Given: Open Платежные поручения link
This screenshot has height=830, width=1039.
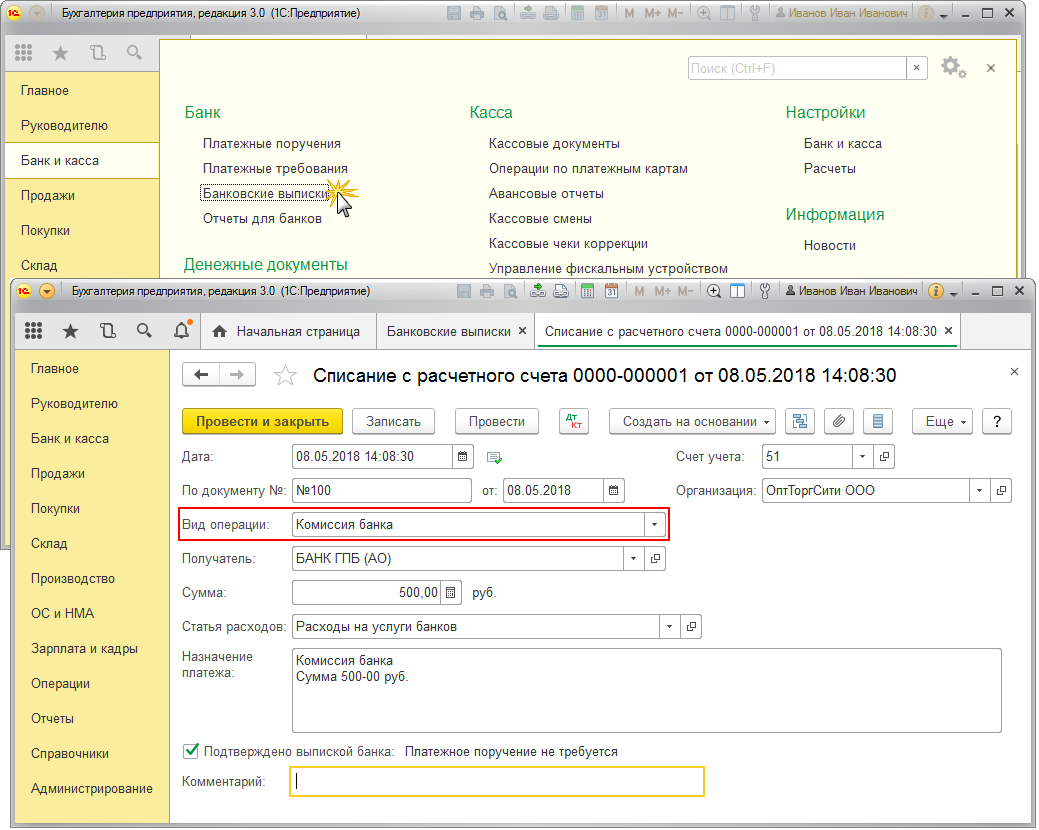Looking at the screenshot, I should coord(271,144).
